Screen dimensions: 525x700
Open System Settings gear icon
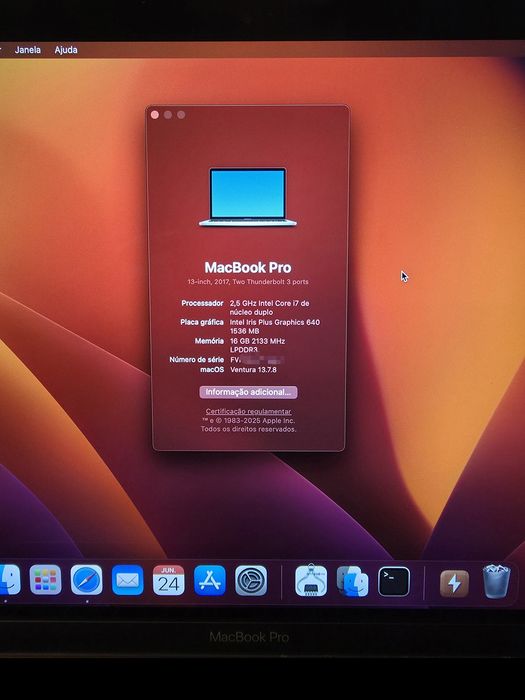pos(251,580)
